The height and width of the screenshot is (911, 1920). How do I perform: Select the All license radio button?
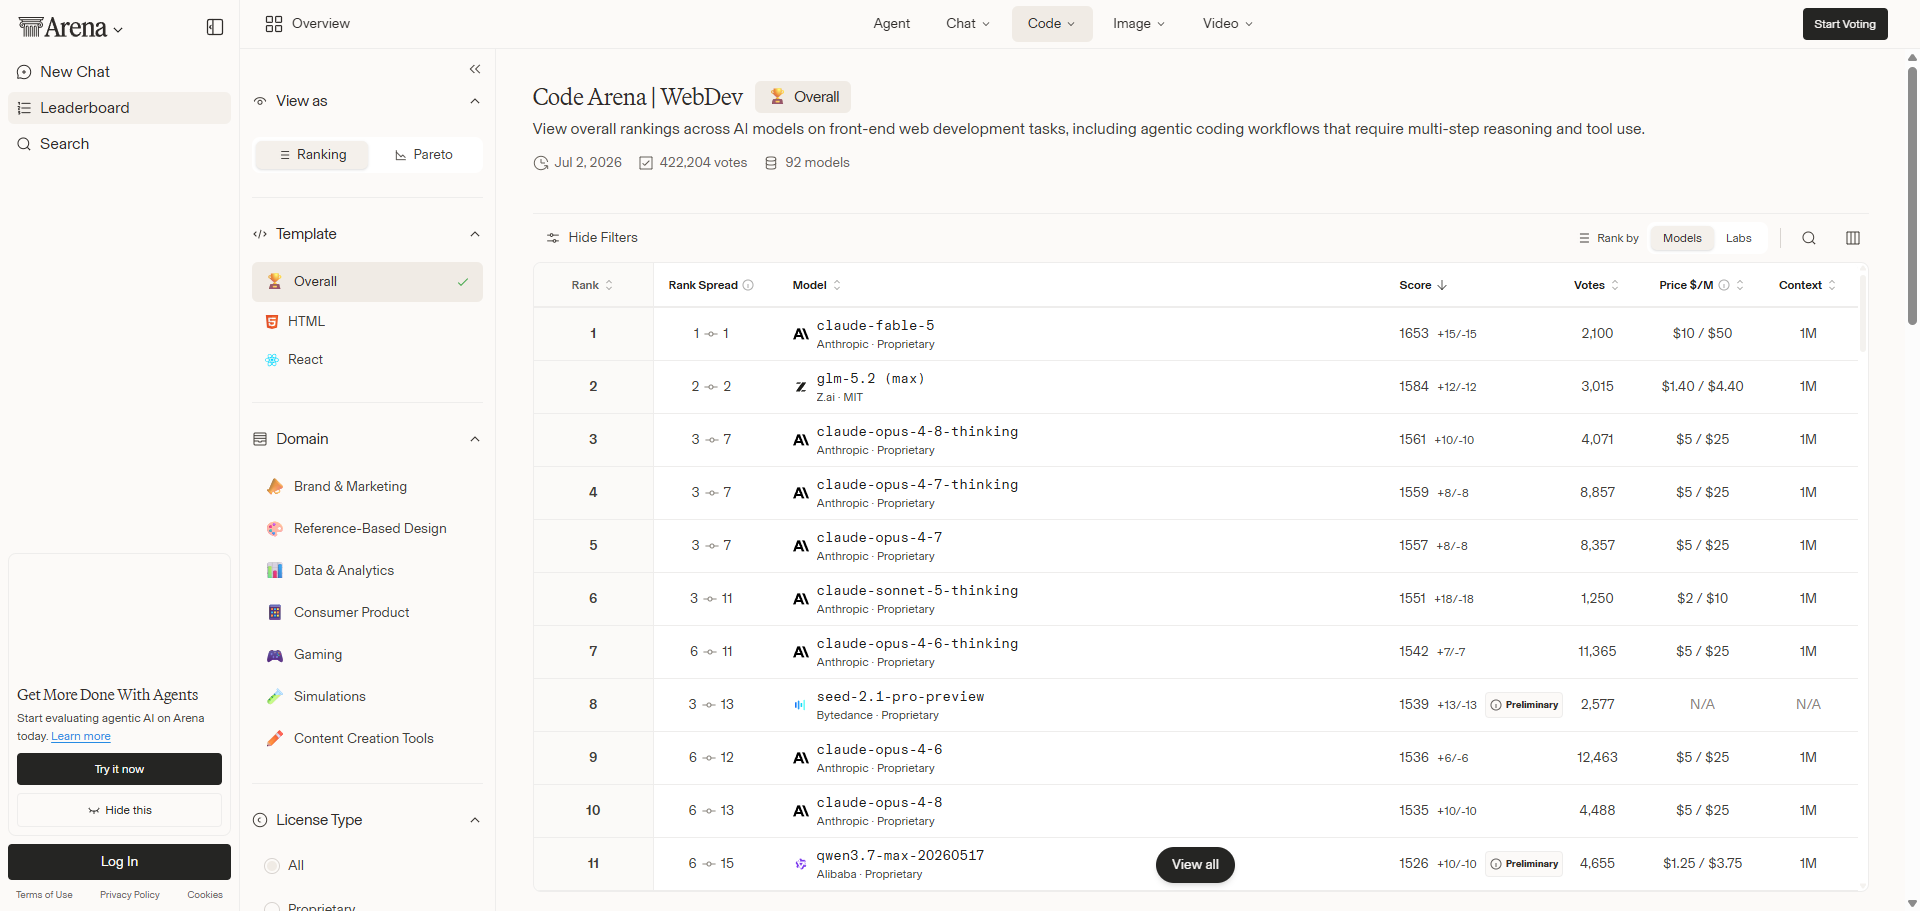[272, 866]
